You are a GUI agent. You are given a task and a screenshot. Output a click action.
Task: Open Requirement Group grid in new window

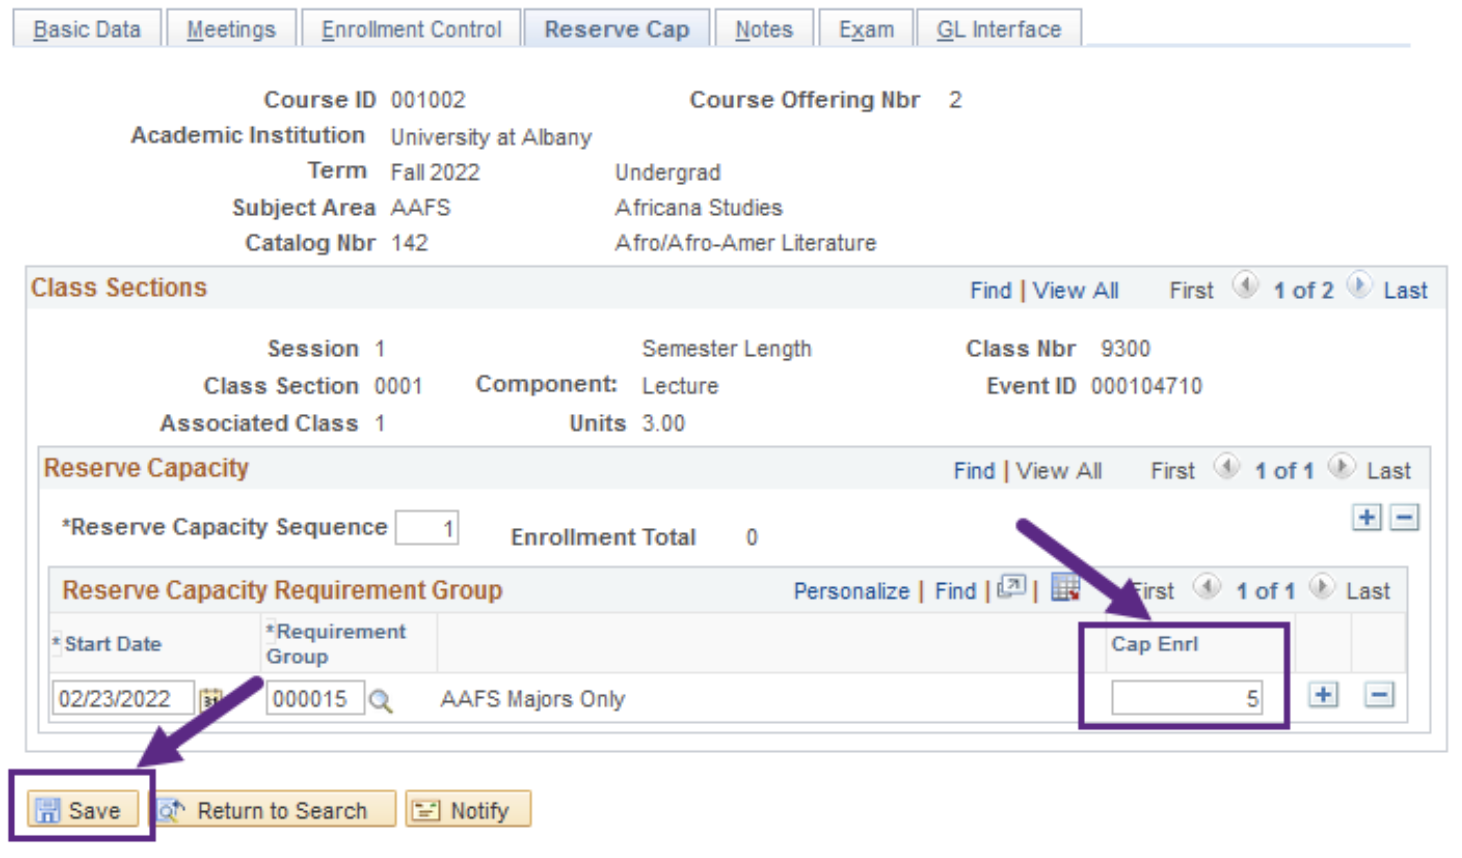coord(1011,588)
